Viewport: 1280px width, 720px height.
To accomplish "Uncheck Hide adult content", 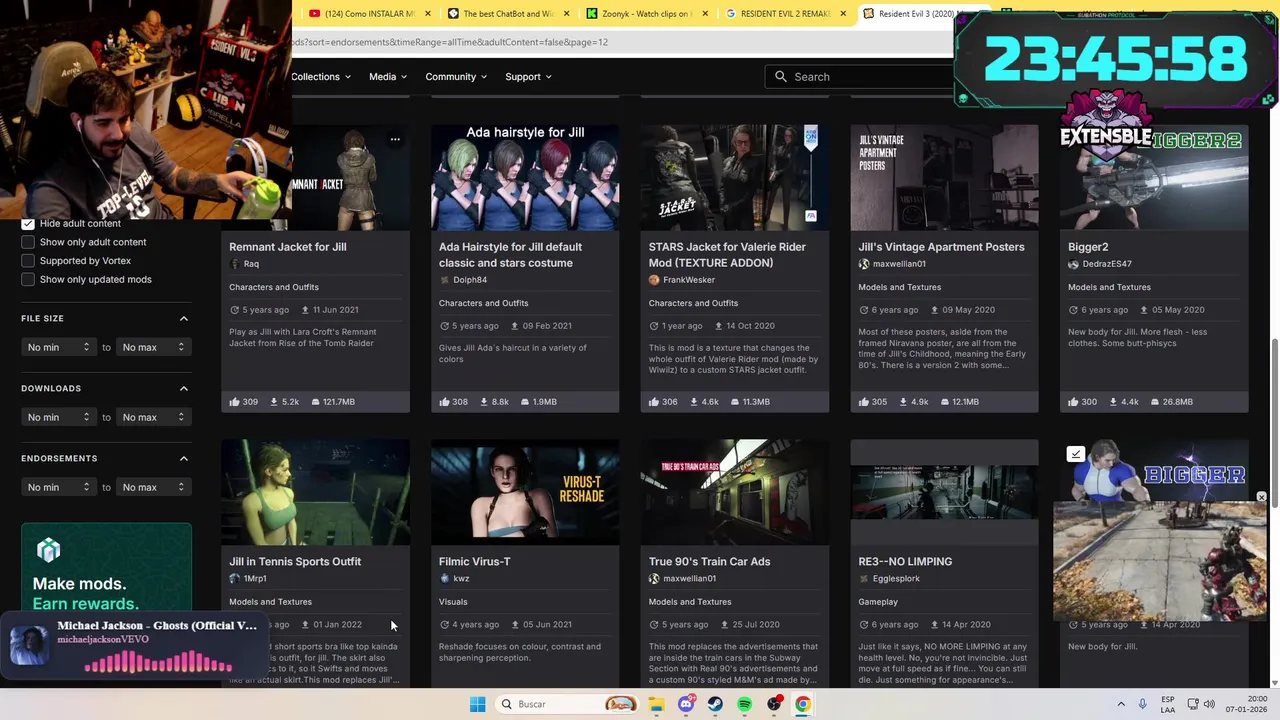I will point(28,223).
